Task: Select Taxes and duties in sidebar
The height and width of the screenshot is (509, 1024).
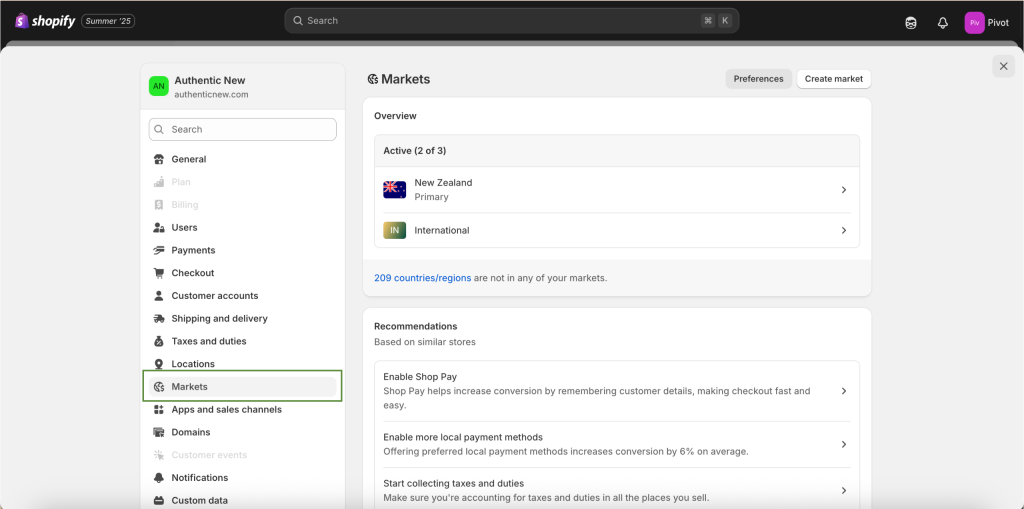Action: (243, 341)
